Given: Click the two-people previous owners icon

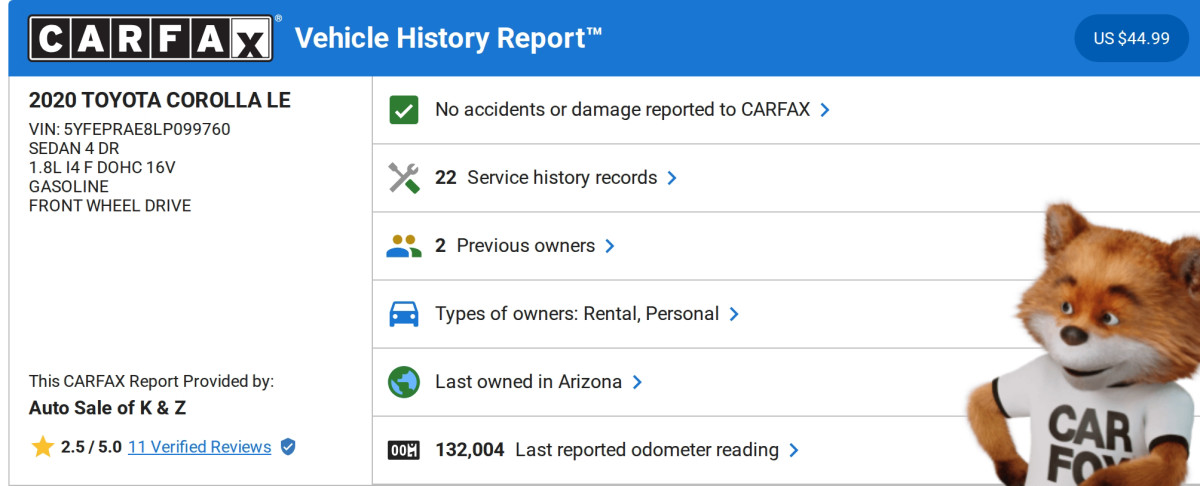Looking at the screenshot, I should tap(403, 246).
